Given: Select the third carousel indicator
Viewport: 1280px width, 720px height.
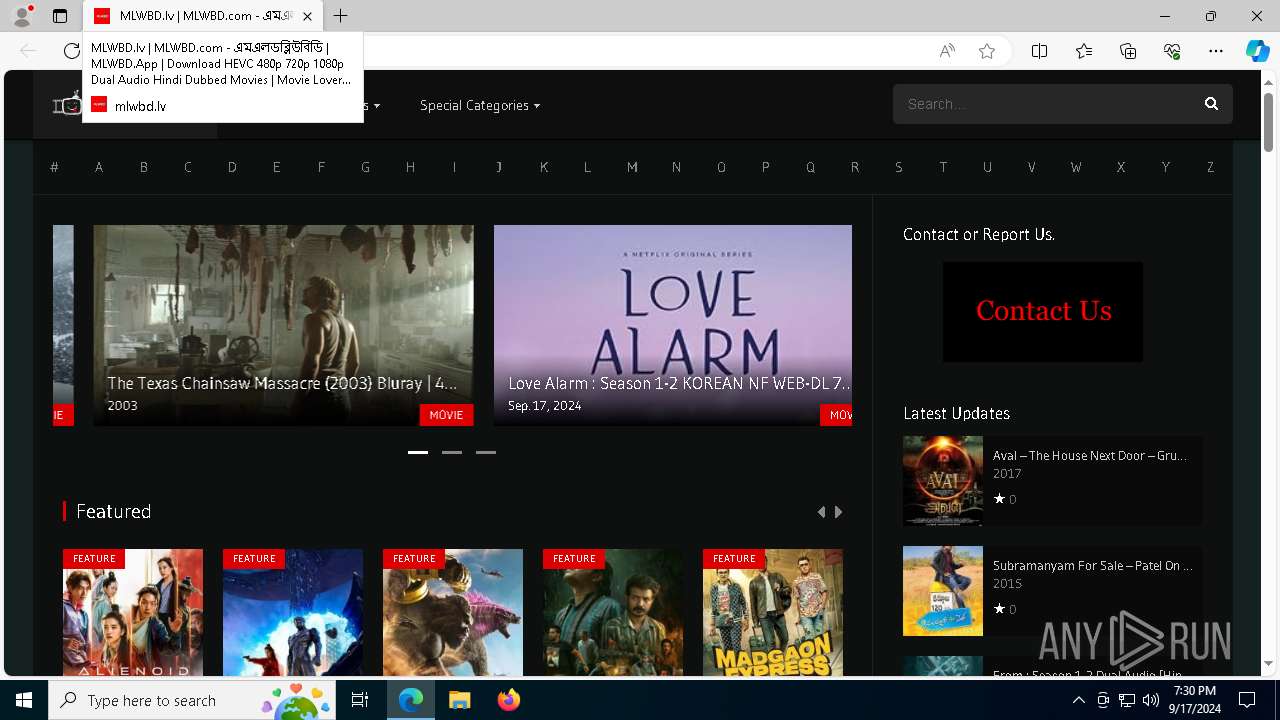Looking at the screenshot, I should (x=486, y=452).
